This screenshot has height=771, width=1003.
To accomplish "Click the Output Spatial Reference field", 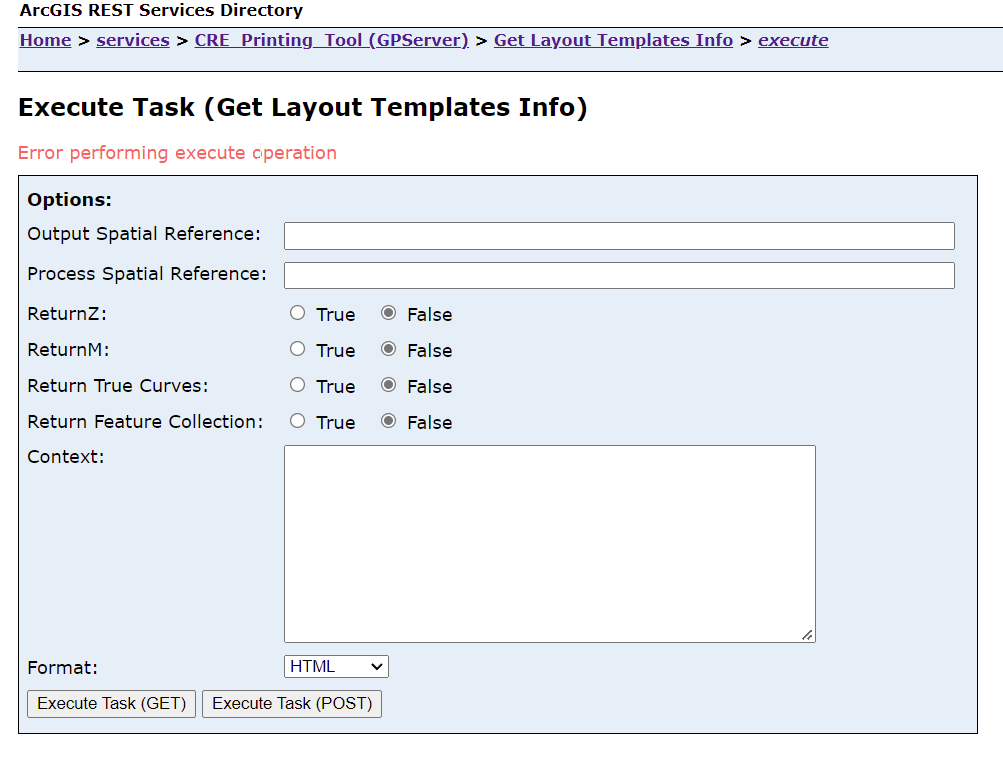I will (619, 236).
